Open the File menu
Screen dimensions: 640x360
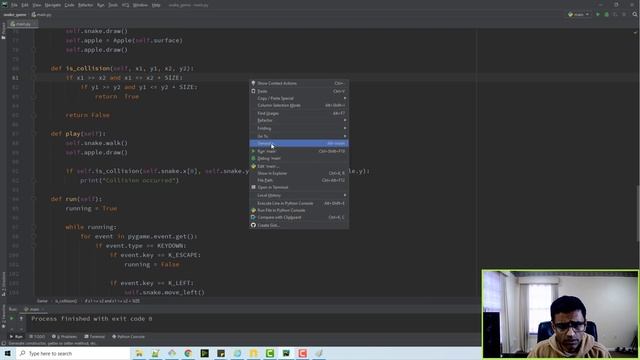tap(14, 5)
